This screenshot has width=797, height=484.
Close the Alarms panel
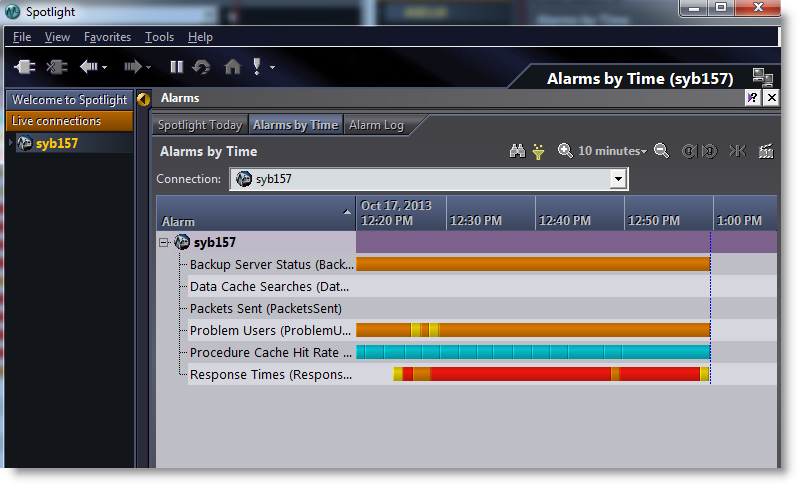click(772, 98)
